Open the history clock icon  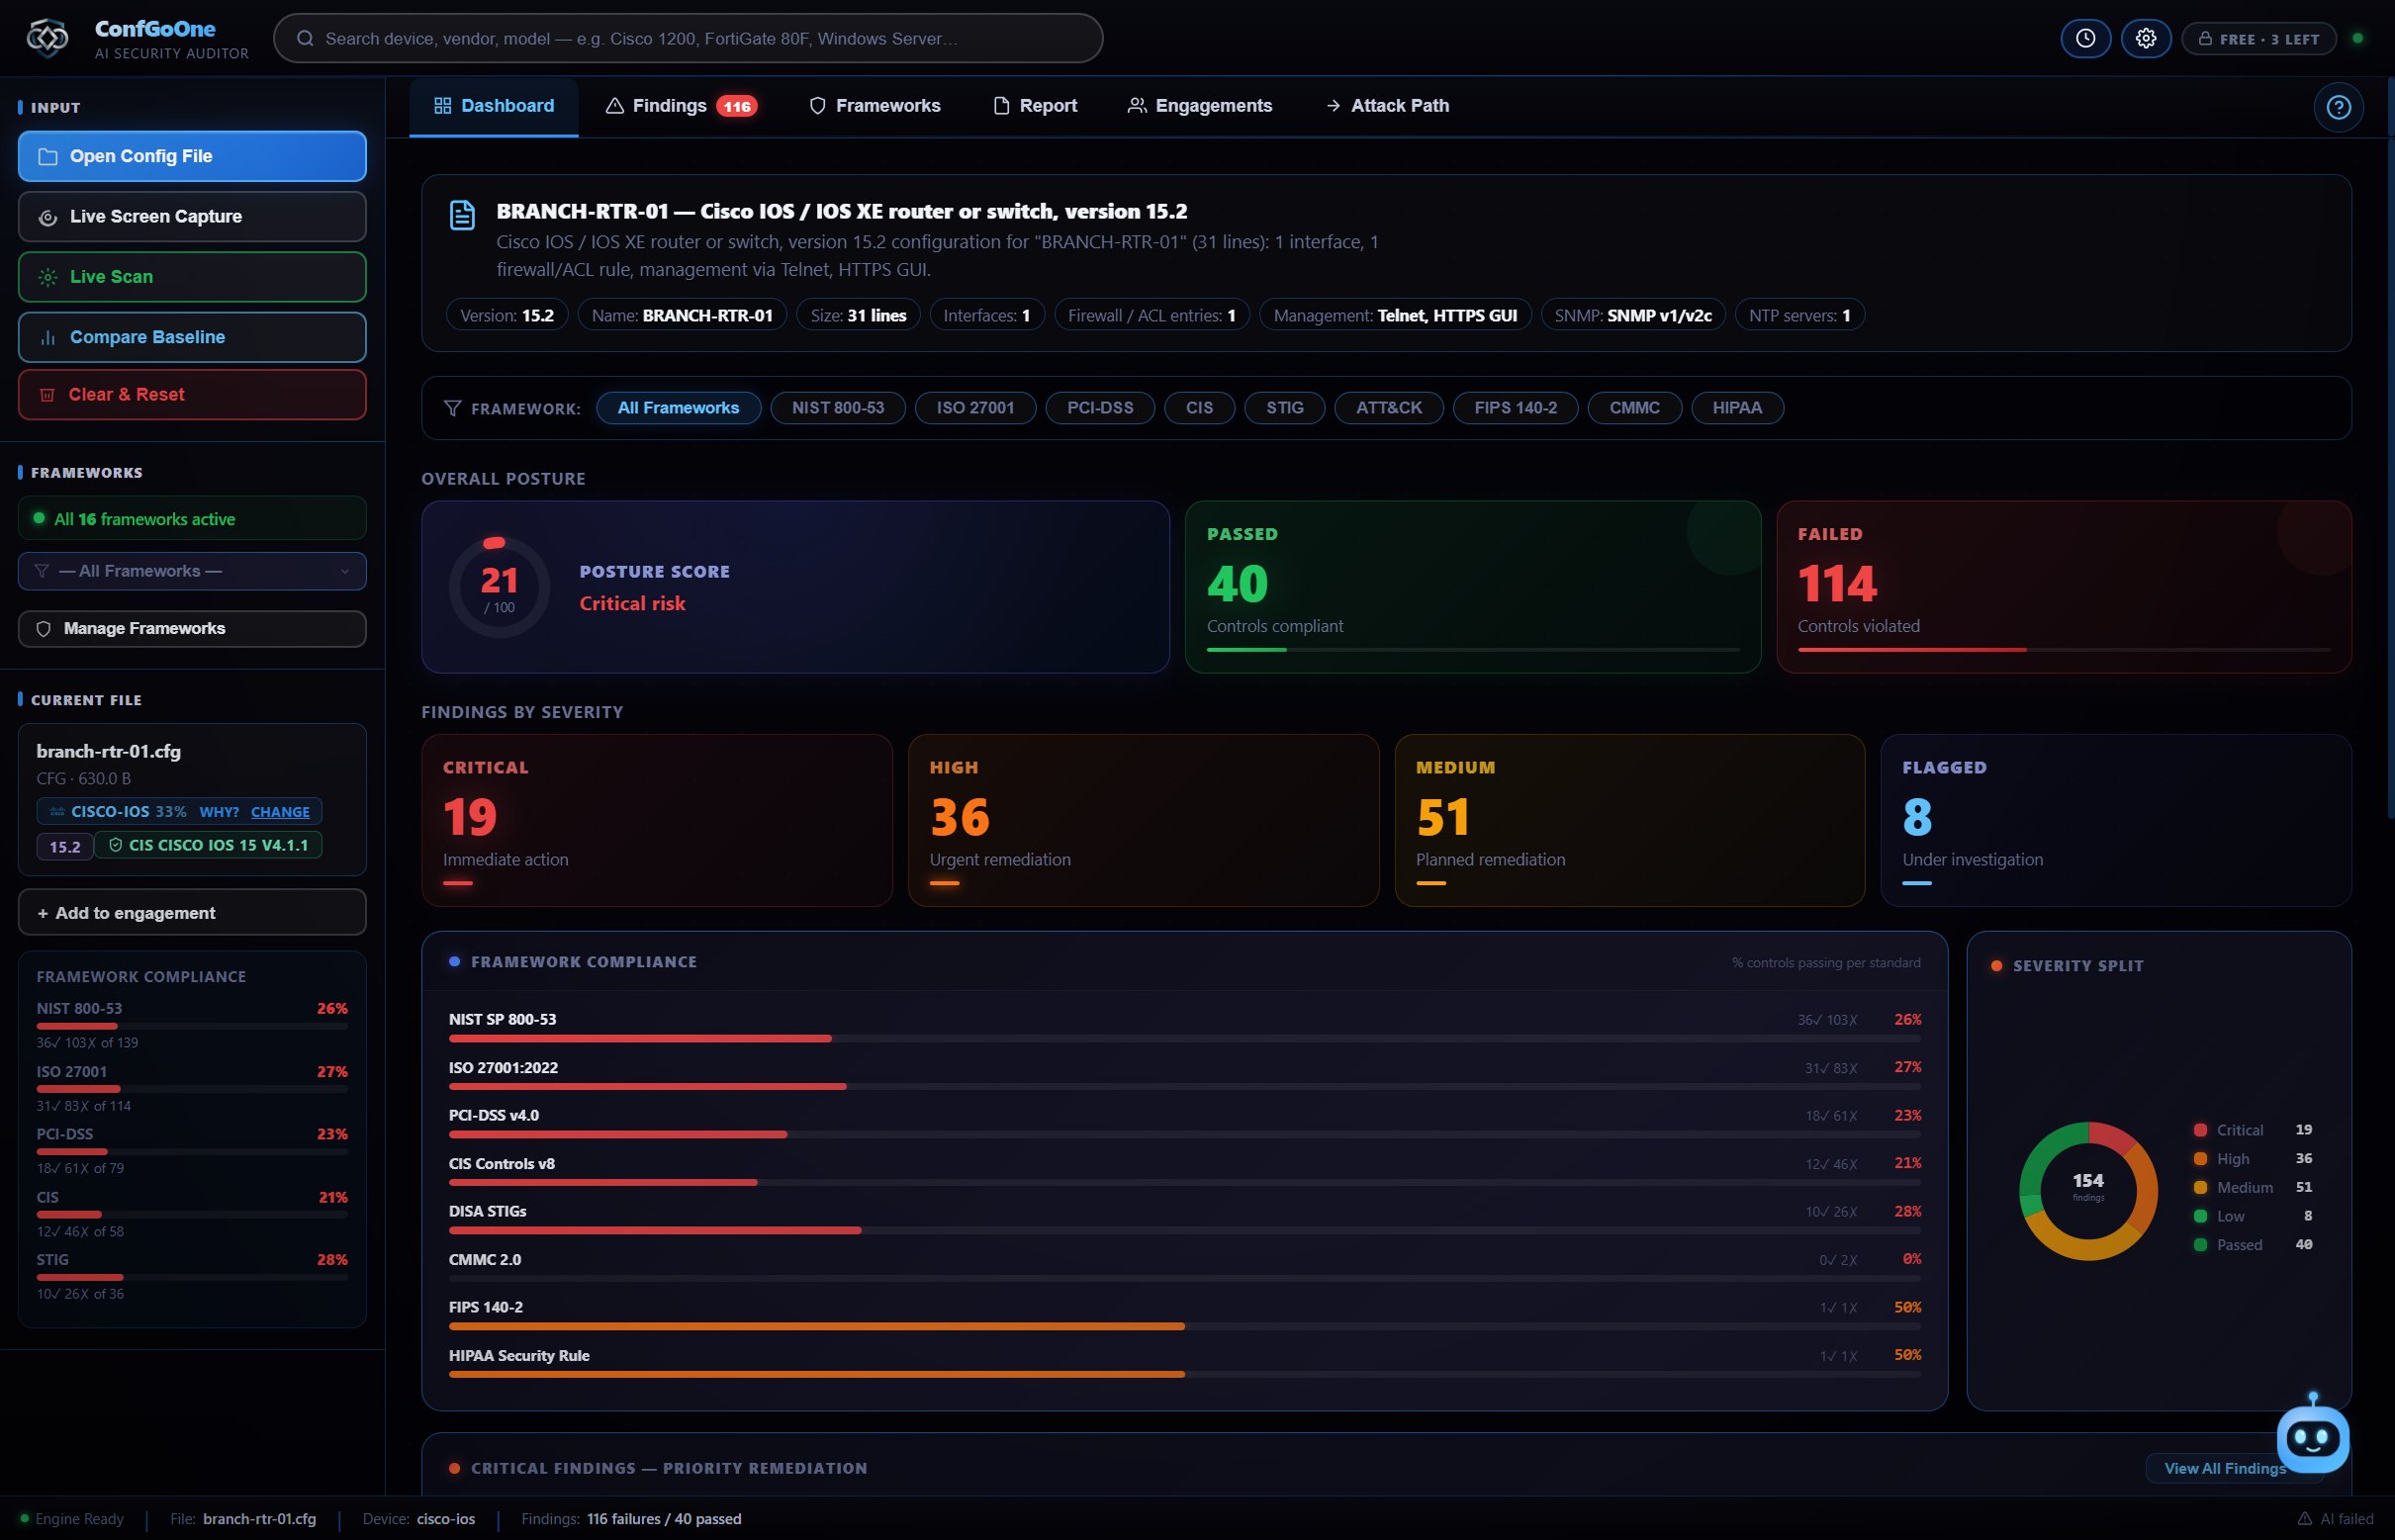[x=2085, y=38]
